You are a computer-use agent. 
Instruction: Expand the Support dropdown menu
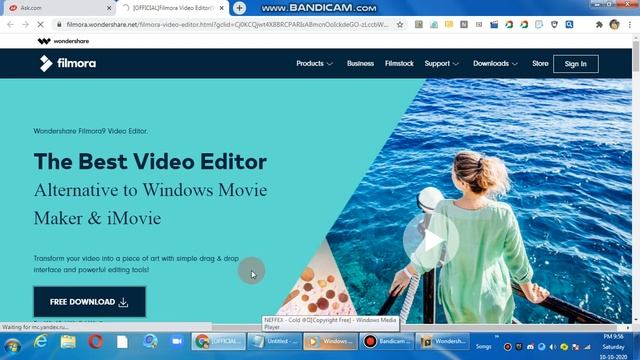pos(441,64)
